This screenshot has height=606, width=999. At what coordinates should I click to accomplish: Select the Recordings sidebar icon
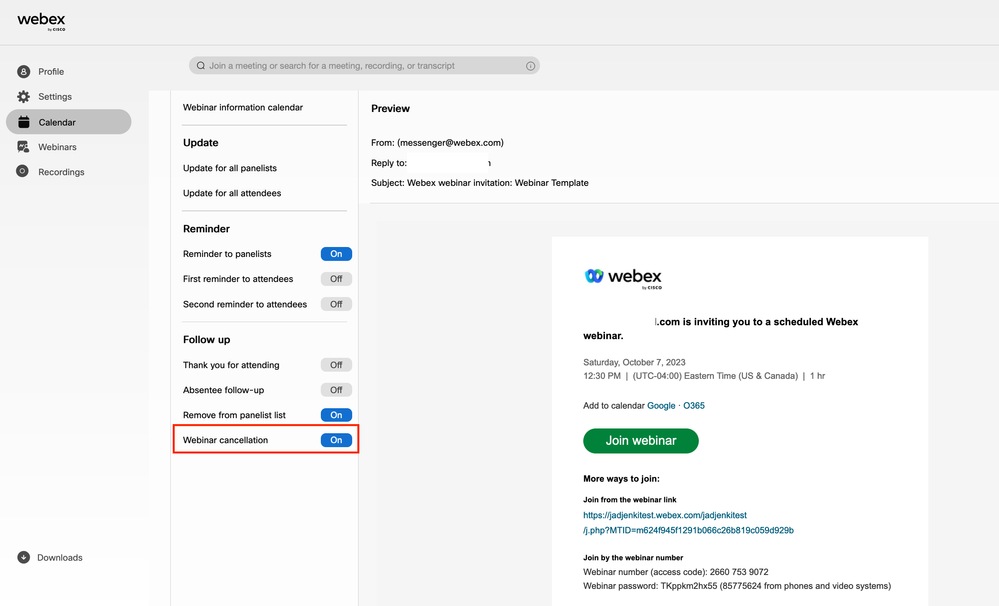click(22, 171)
